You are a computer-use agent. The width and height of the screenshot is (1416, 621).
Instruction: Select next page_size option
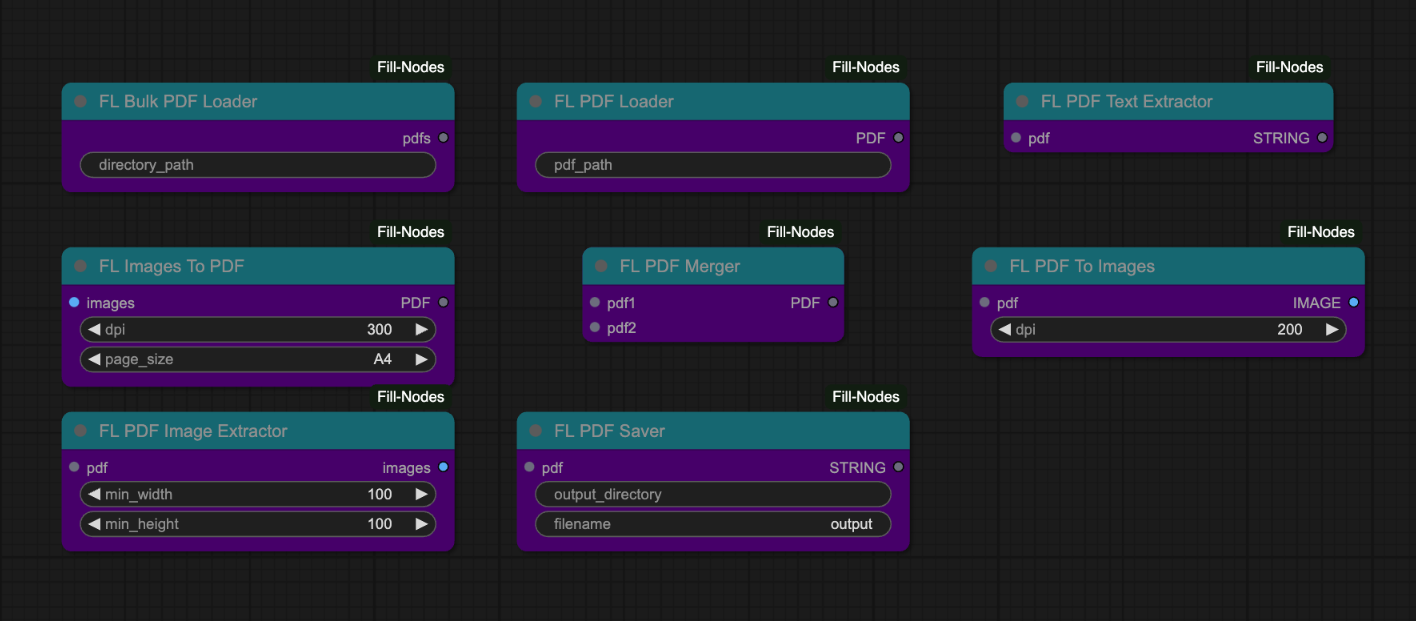[x=421, y=359]
